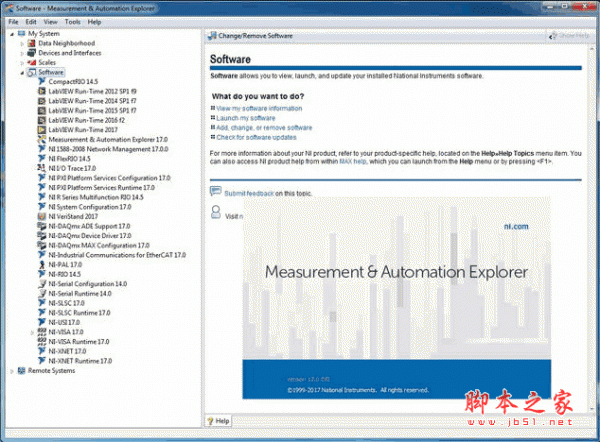Screen dimensions: 600x442
Task: Click NI-Serial Configuration 14.0 icon
Action: (x=42, y=284)
